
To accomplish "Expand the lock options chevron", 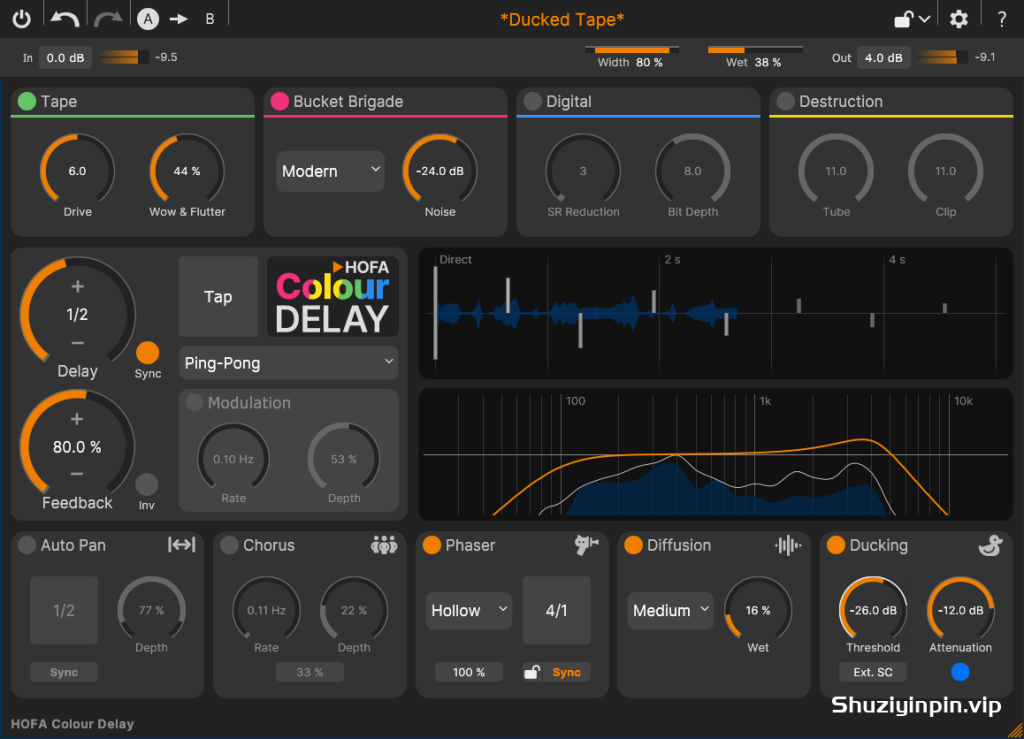I will (x=925, y=19).
